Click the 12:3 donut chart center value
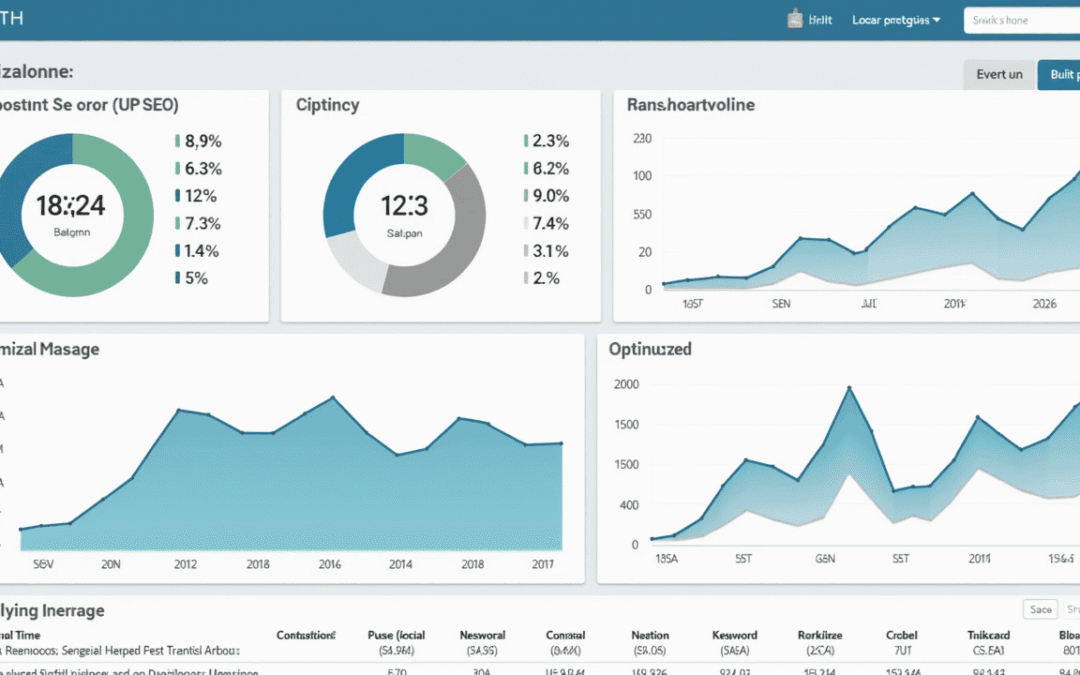Screen dimensions: 1080x675 [404, 206]
